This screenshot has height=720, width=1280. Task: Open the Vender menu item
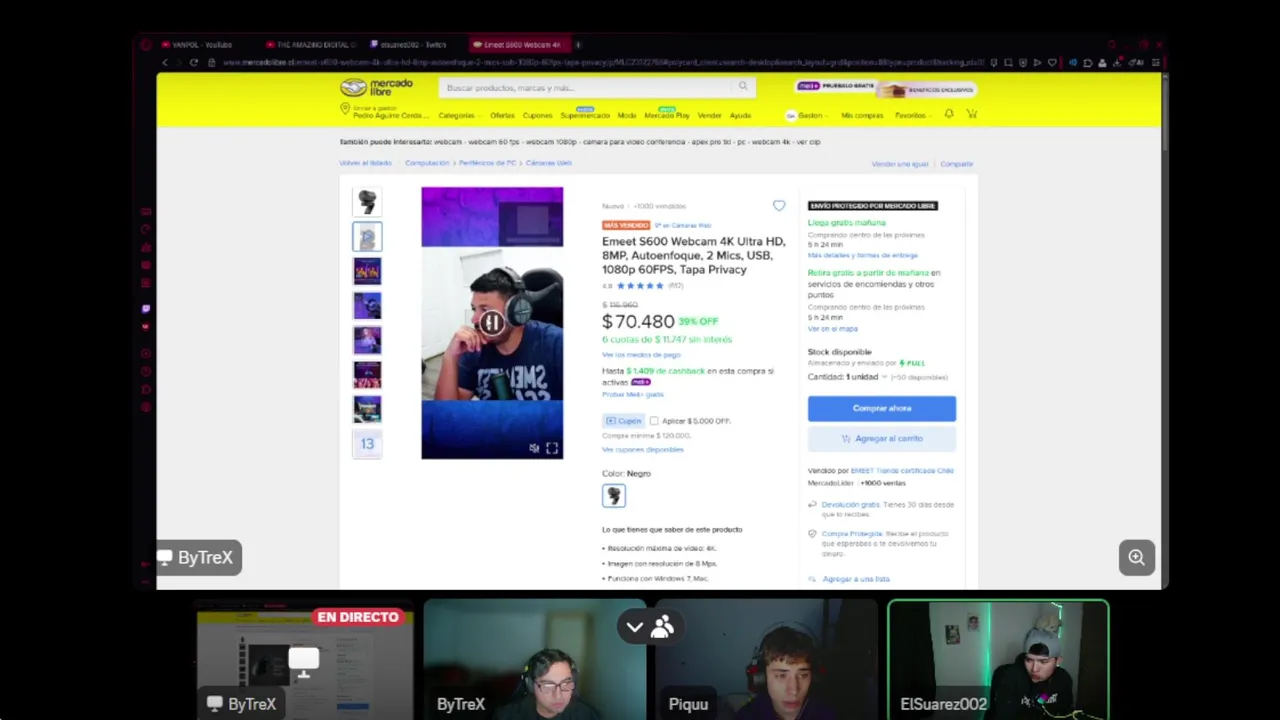[709, 116]
